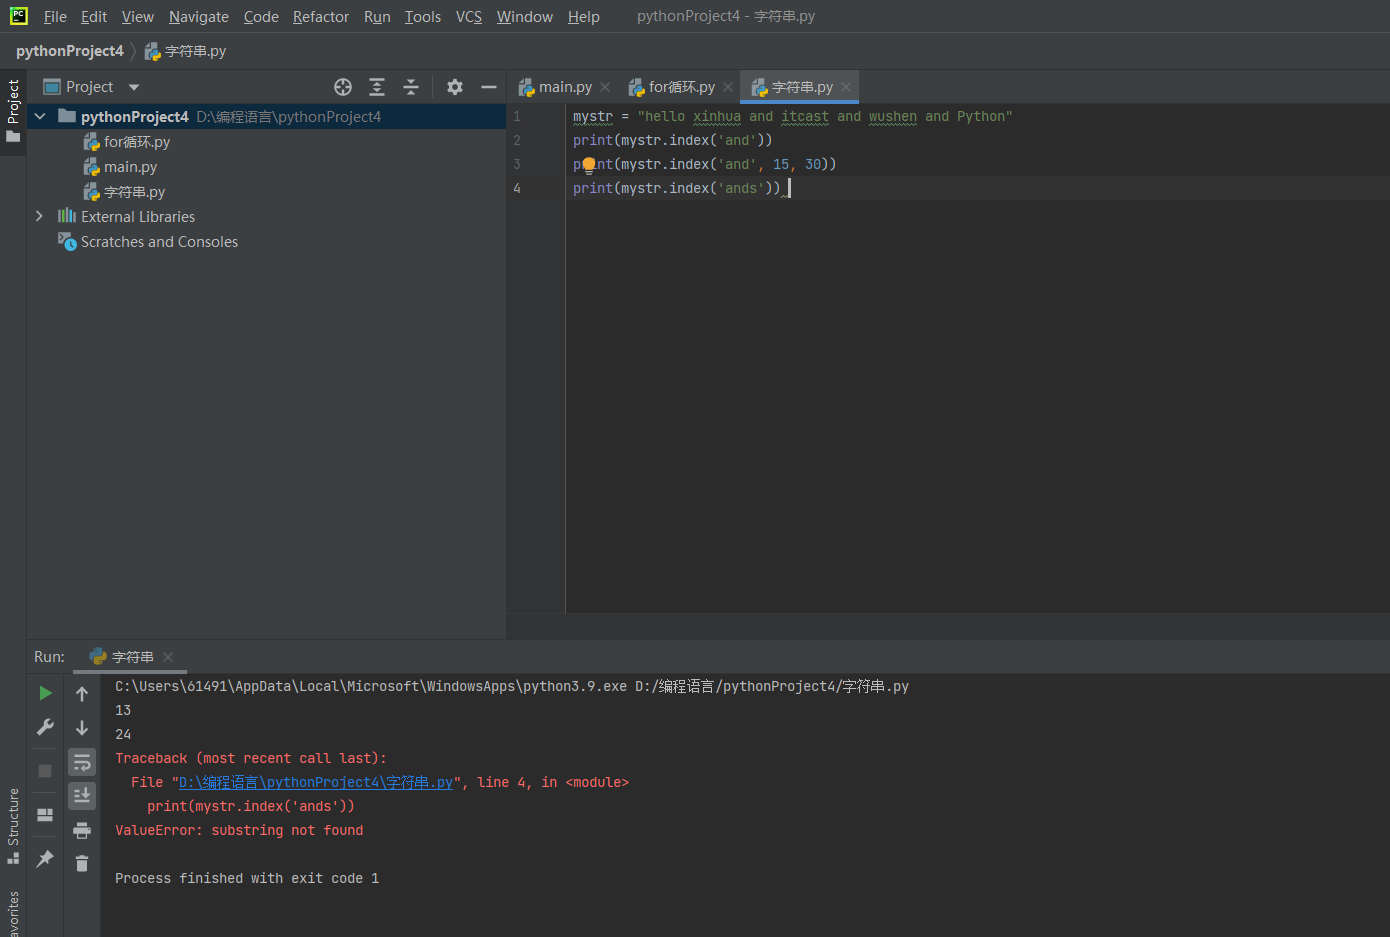Toggle soft-wrap in Run console

point(82,763)
